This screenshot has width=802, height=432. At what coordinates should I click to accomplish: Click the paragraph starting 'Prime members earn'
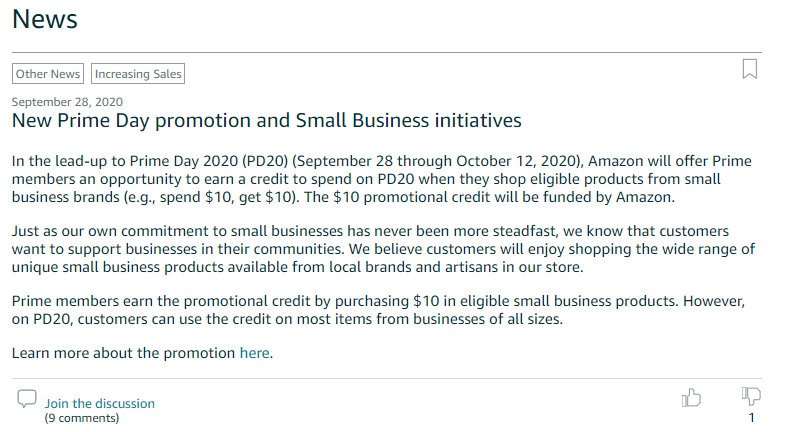[x=380, y=310]
